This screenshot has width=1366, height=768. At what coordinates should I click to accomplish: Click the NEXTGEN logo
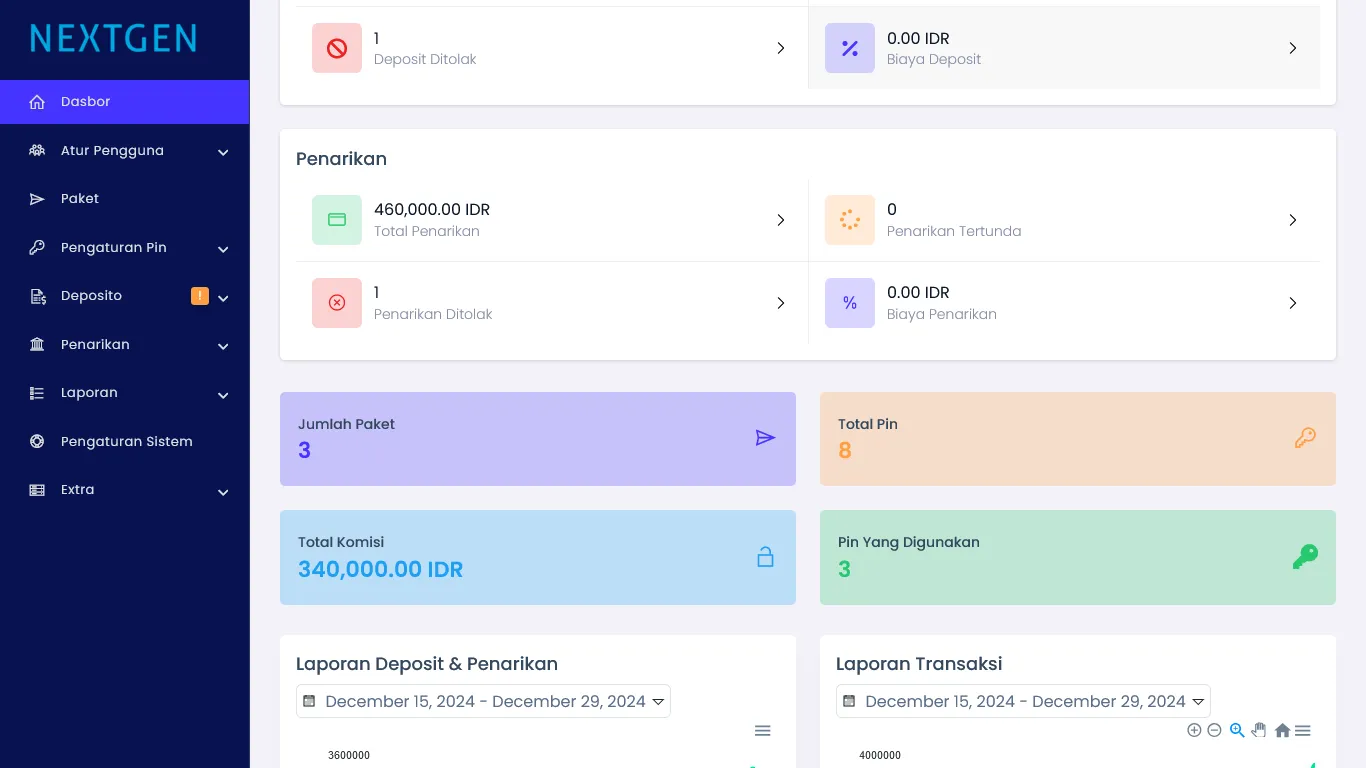(x=113, y=39)
